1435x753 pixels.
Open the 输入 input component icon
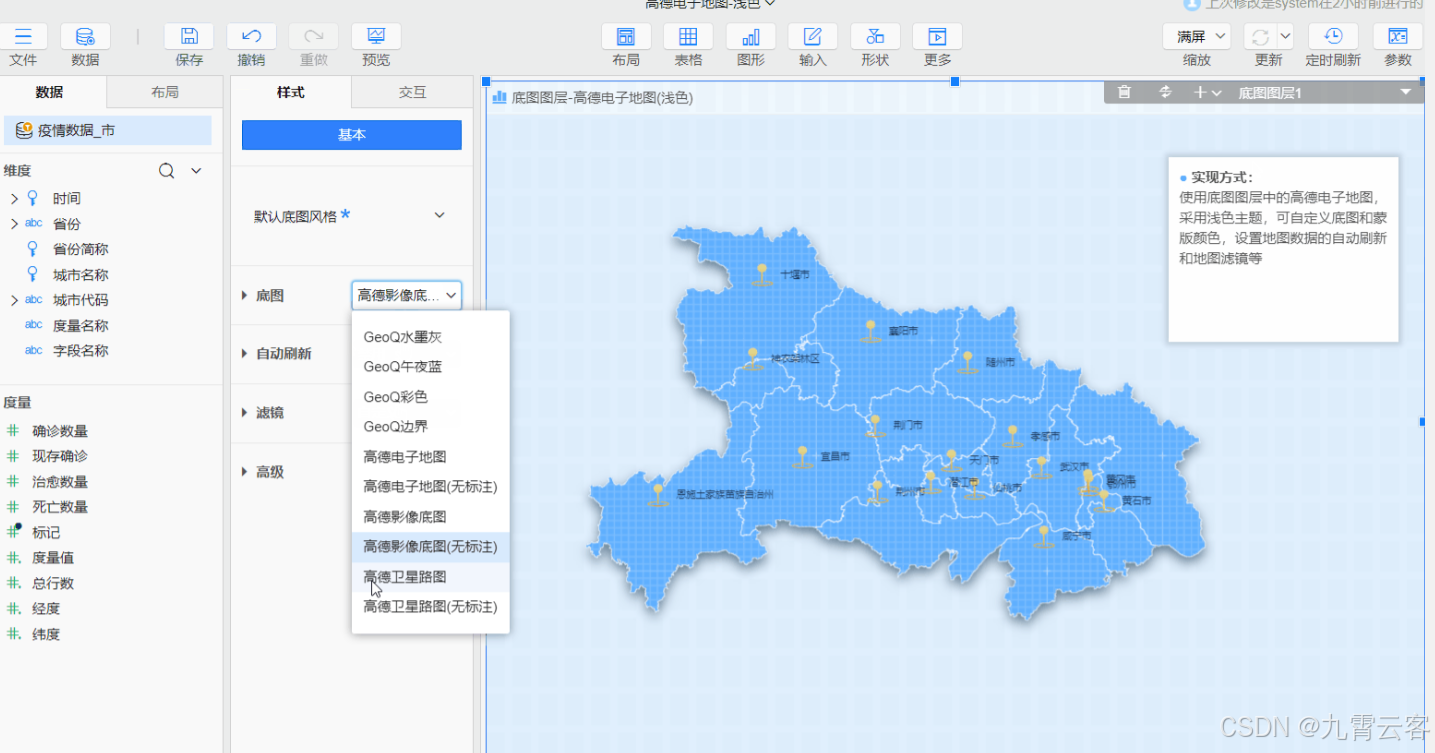(x=813, y=37)
